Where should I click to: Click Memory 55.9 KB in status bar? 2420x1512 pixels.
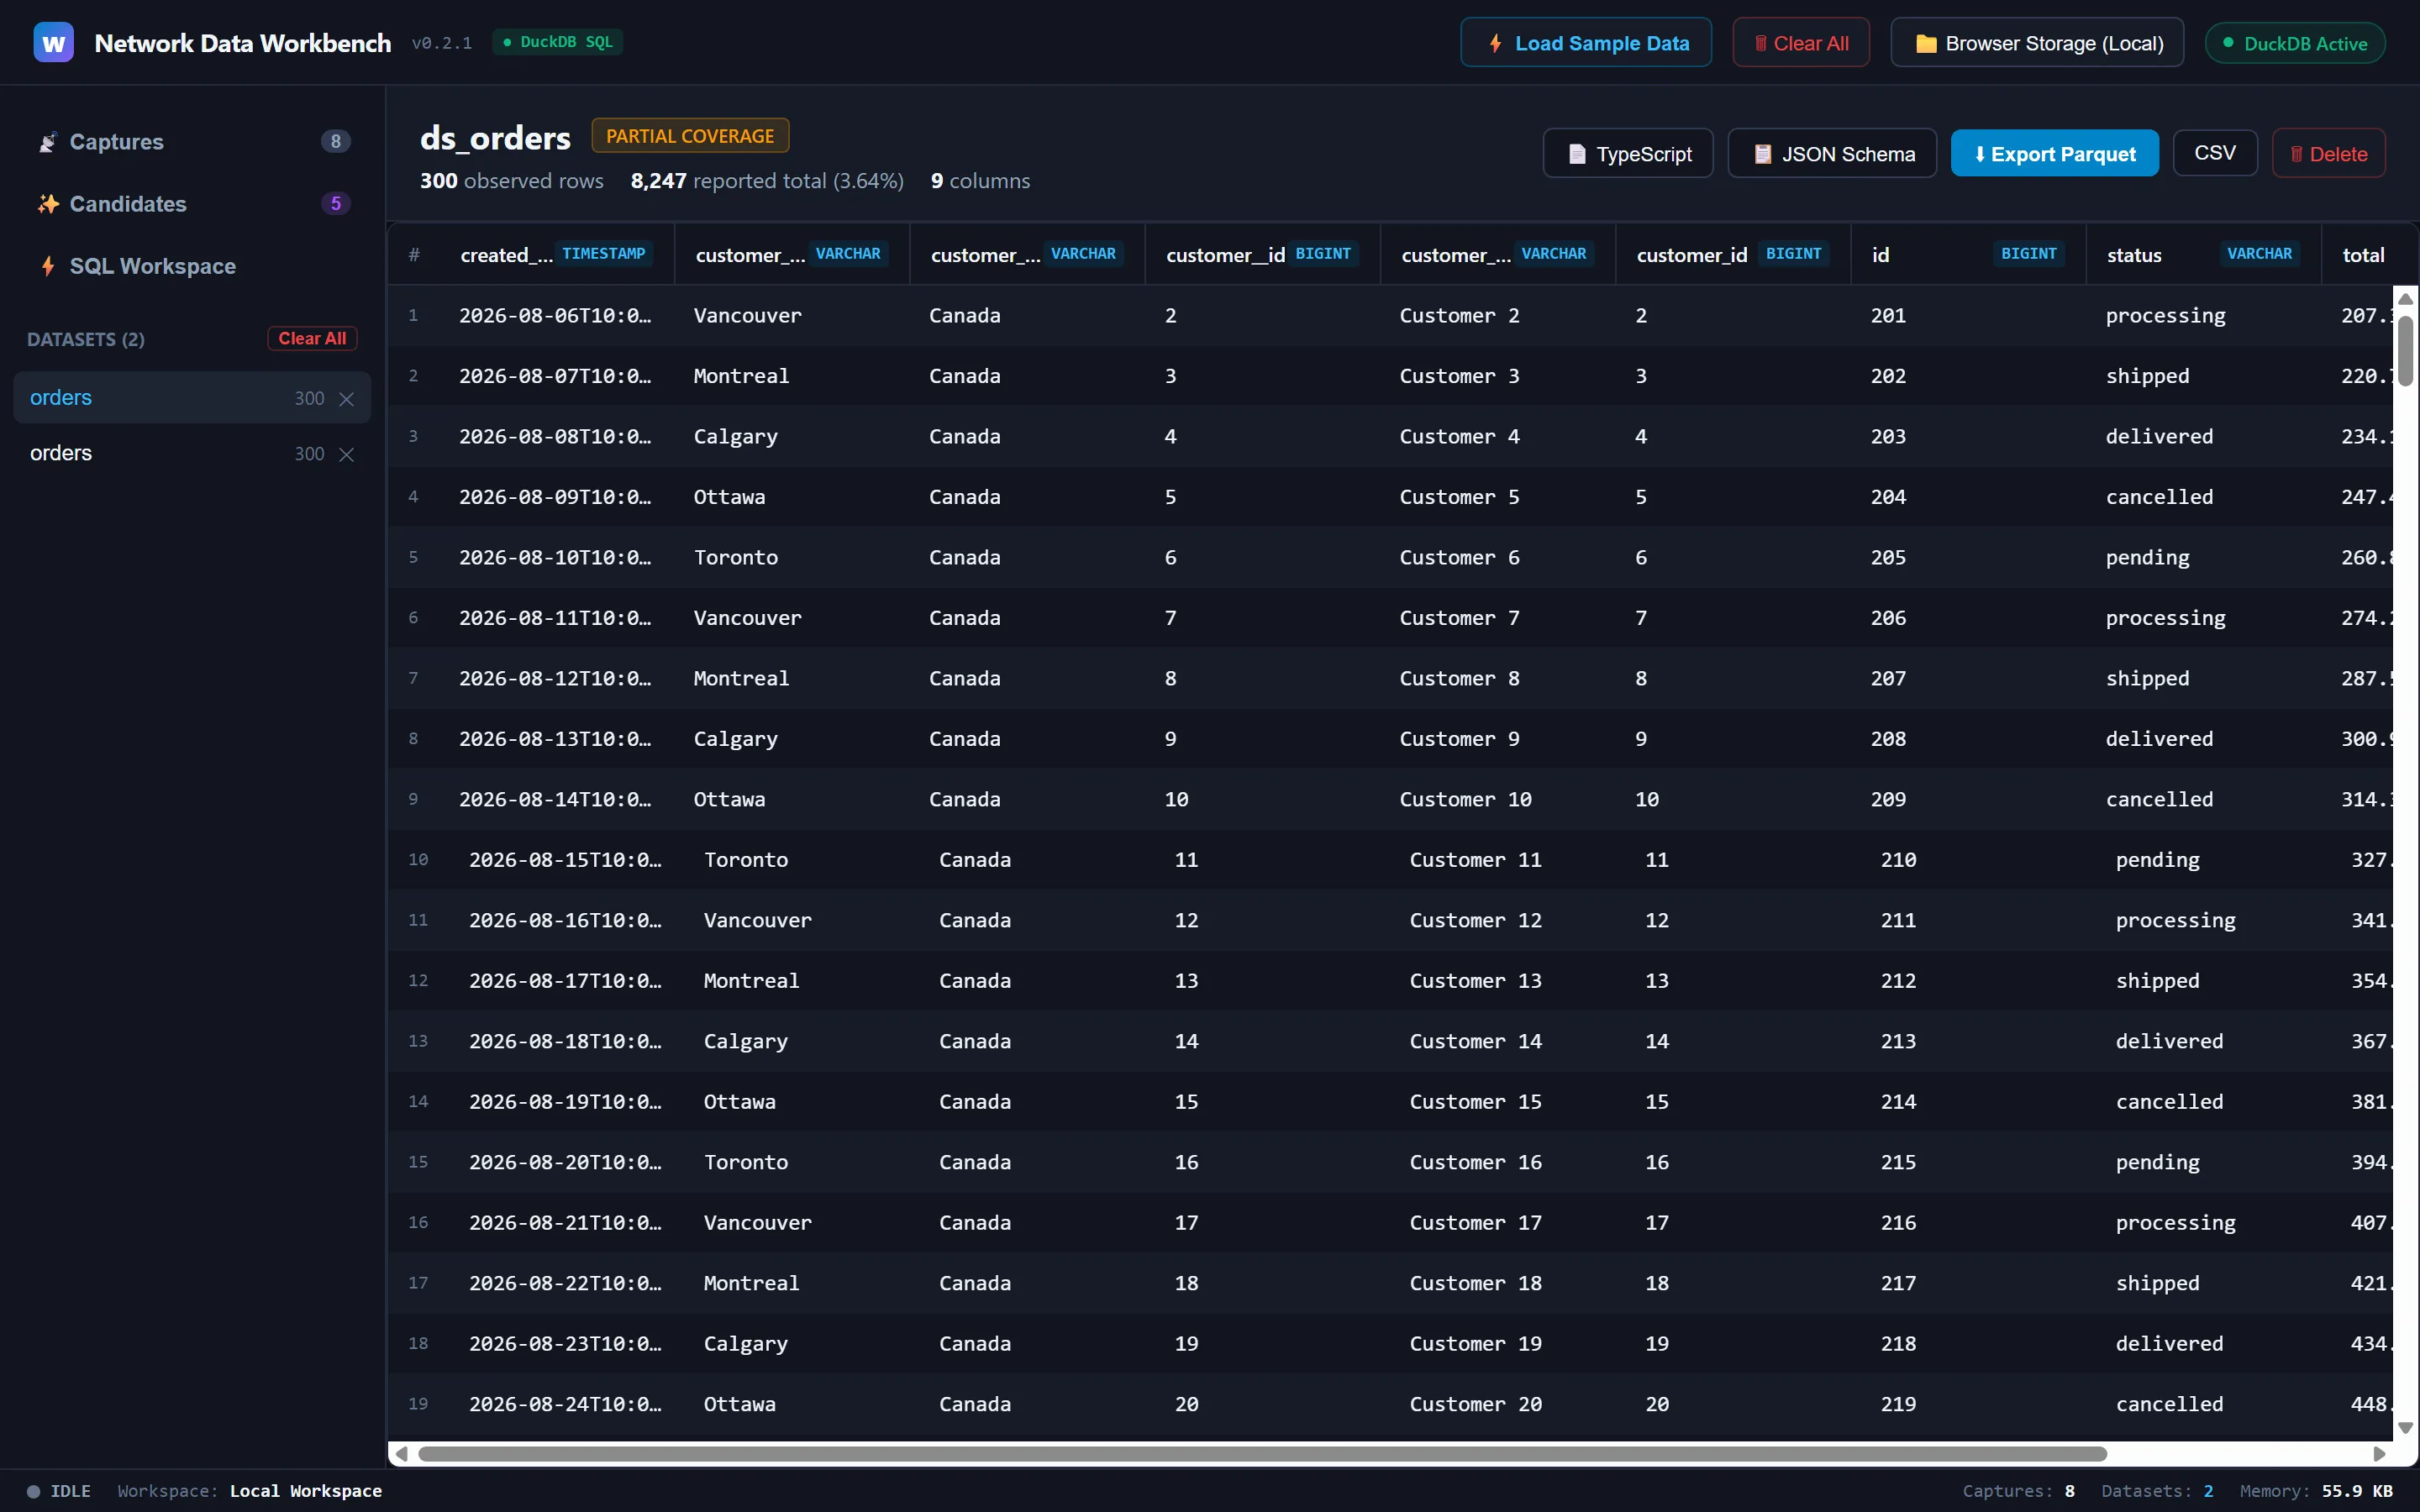pyautogui.click(x=2316, y=1491)
